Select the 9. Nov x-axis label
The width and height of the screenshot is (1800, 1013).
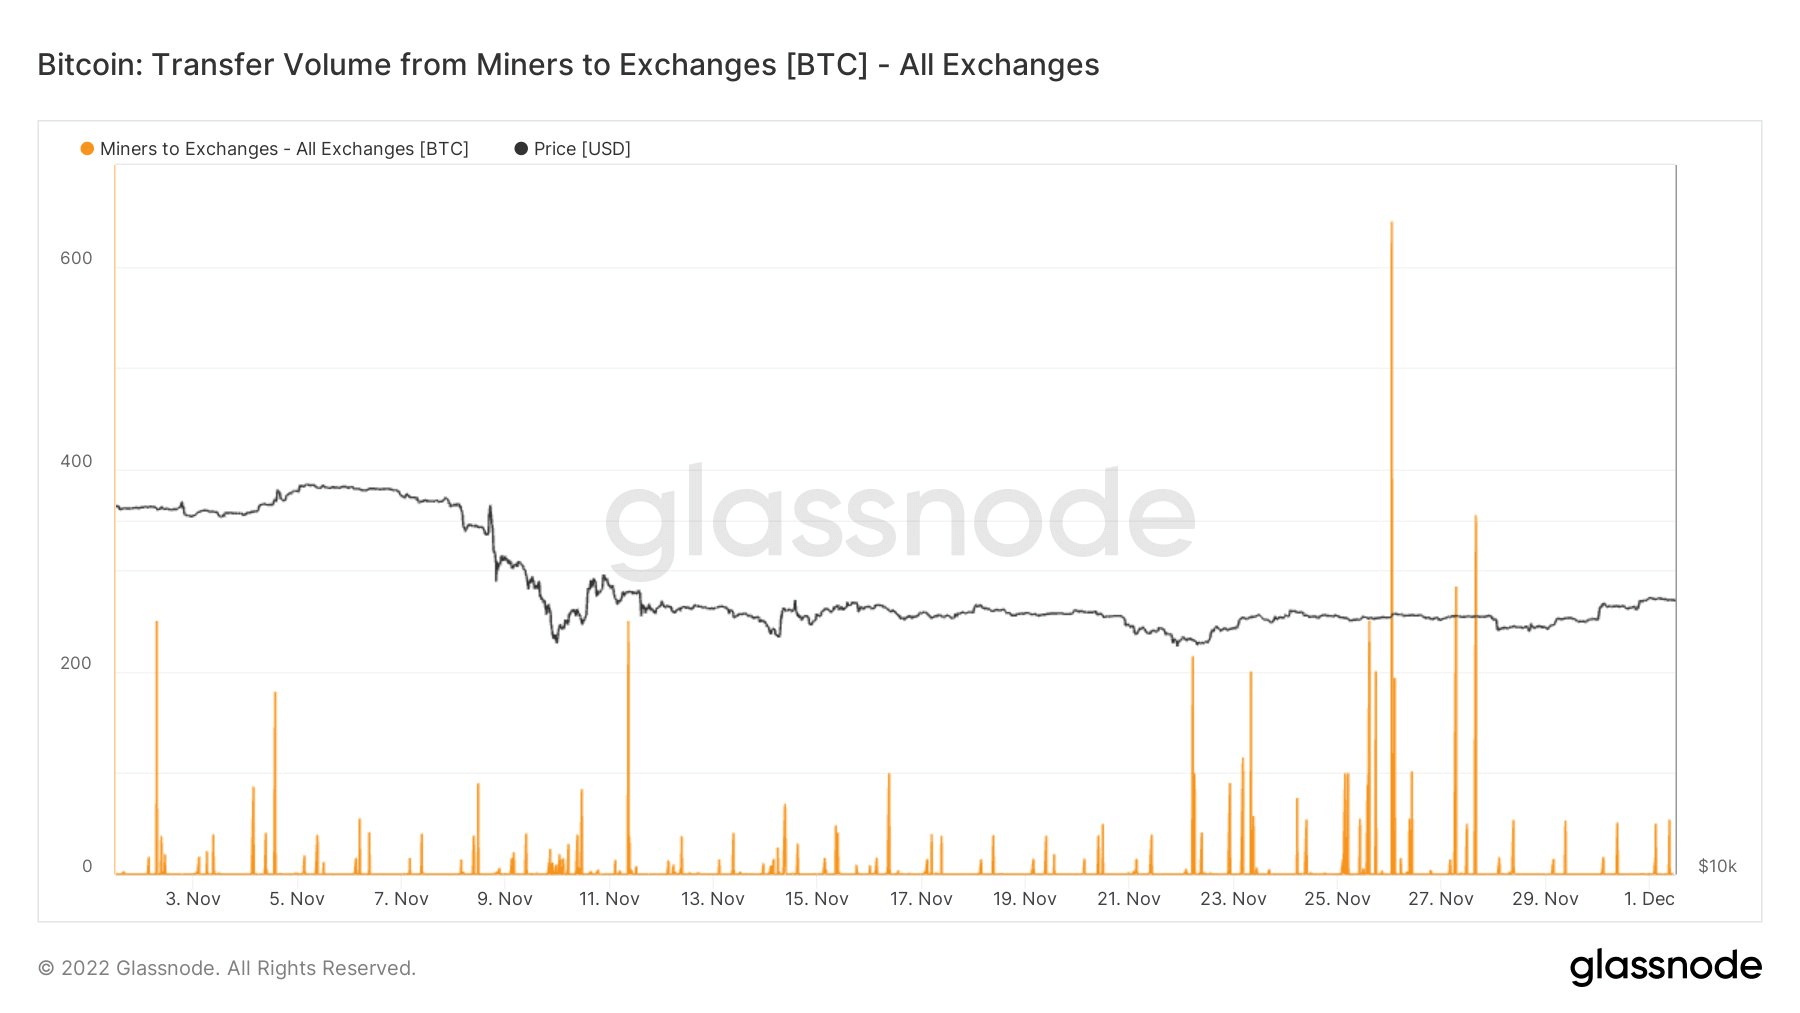tap(505, 899)
